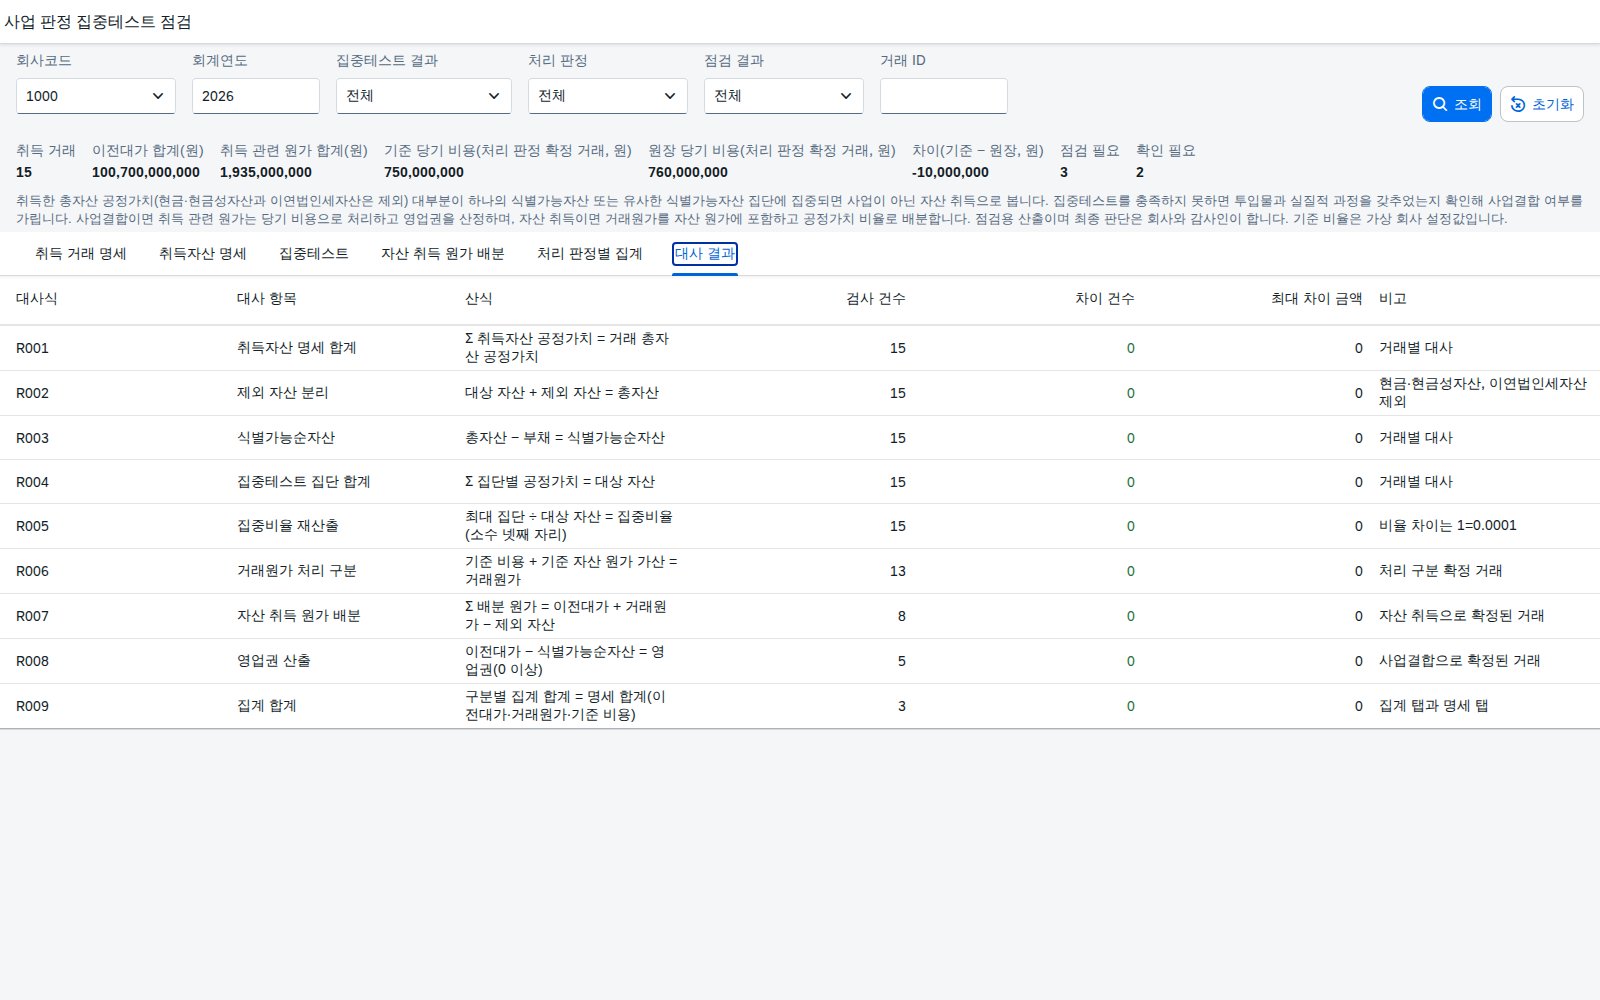Image resolution: width=1600 pixels, height=1000 pixels.
Task: Switch to the 자산 취득 원가 배분 tab
Action: click(x=443, y=254)
